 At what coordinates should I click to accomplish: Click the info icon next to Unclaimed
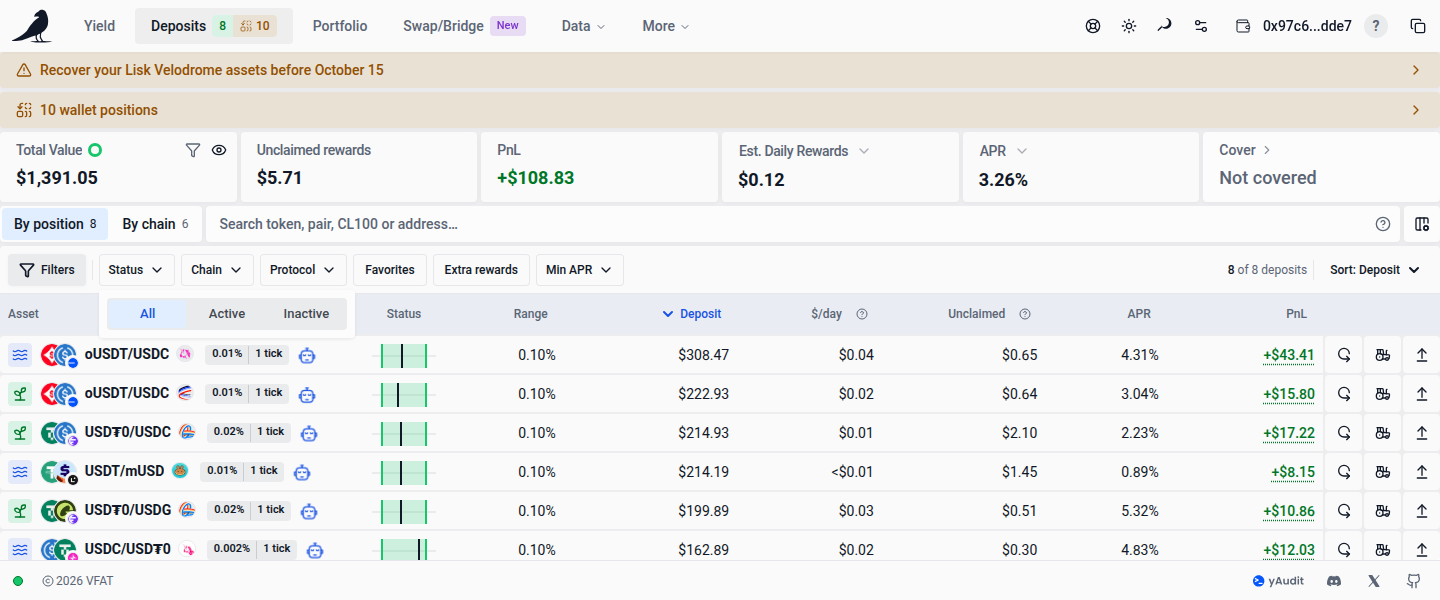pos(1025,314)
